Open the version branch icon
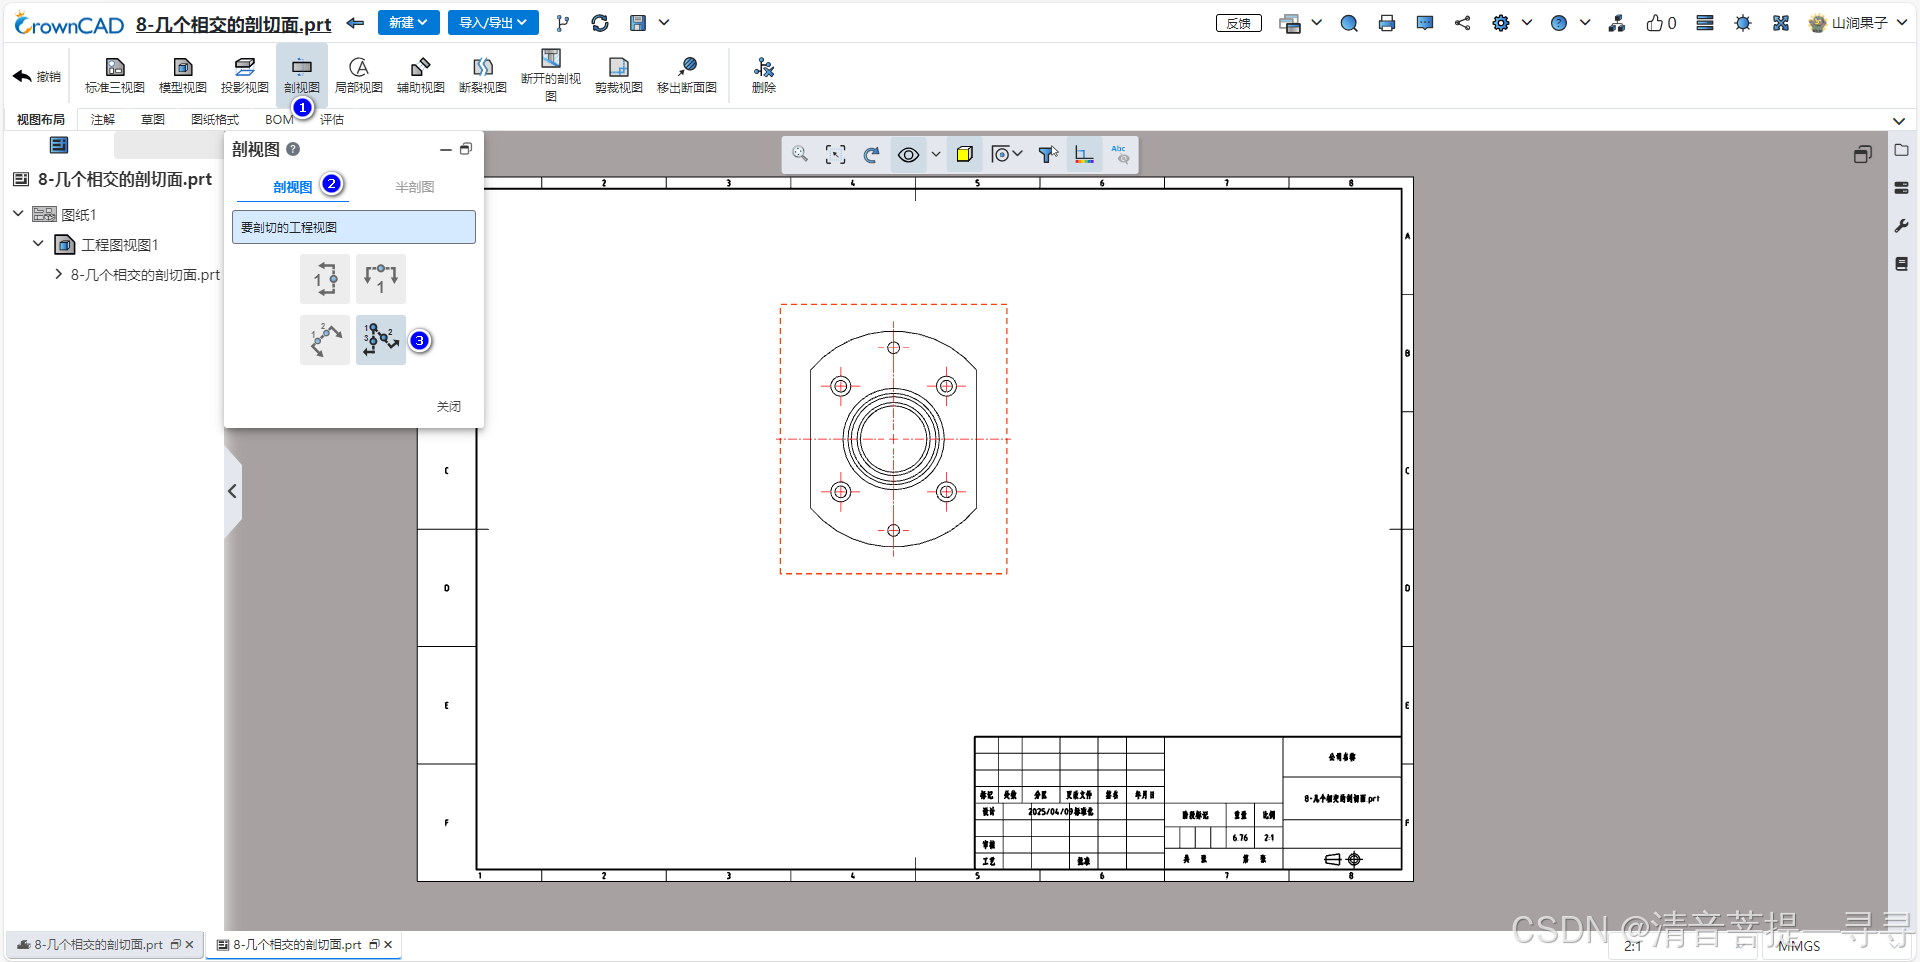1920x962 pixels. click(563, 23)
